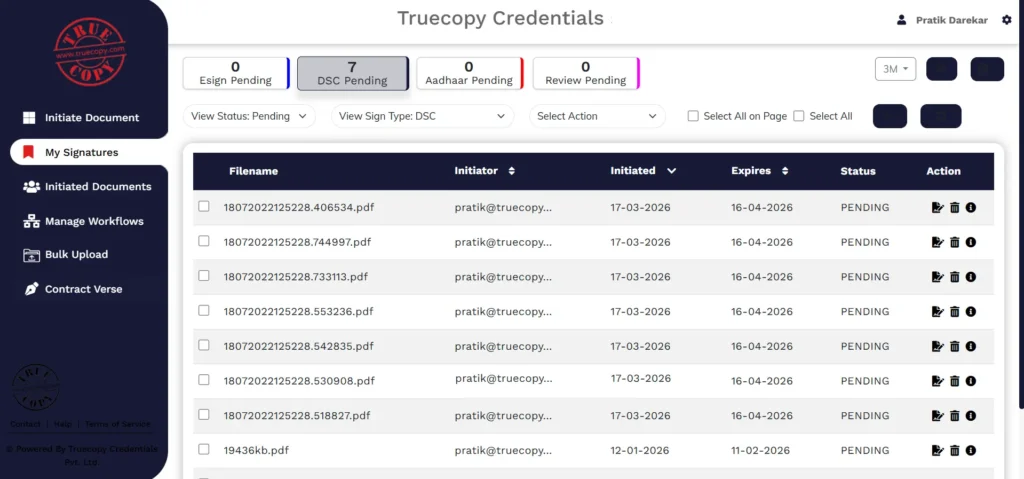Sign document 18072022125228.530908.pdf via sign icon

(938, 381)
